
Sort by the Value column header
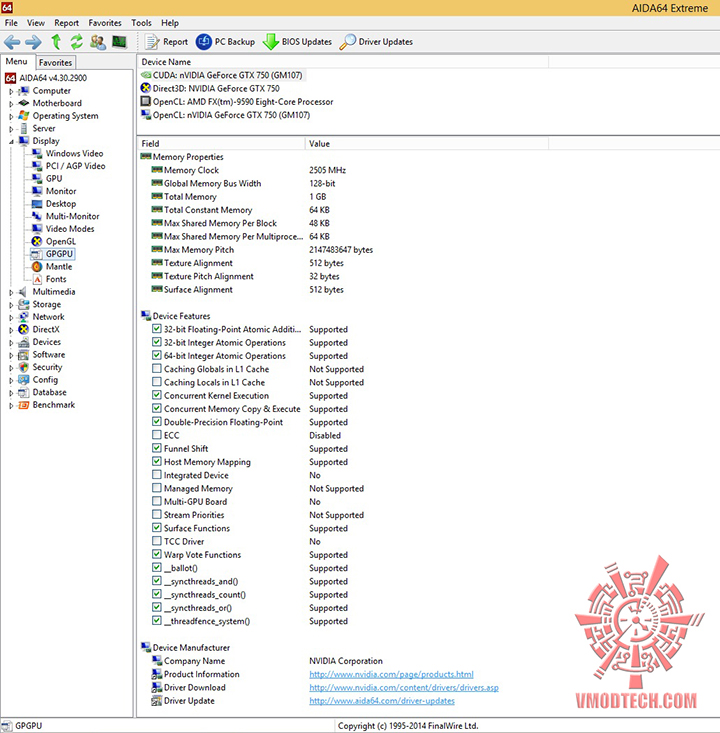click(x=427, y=144)
